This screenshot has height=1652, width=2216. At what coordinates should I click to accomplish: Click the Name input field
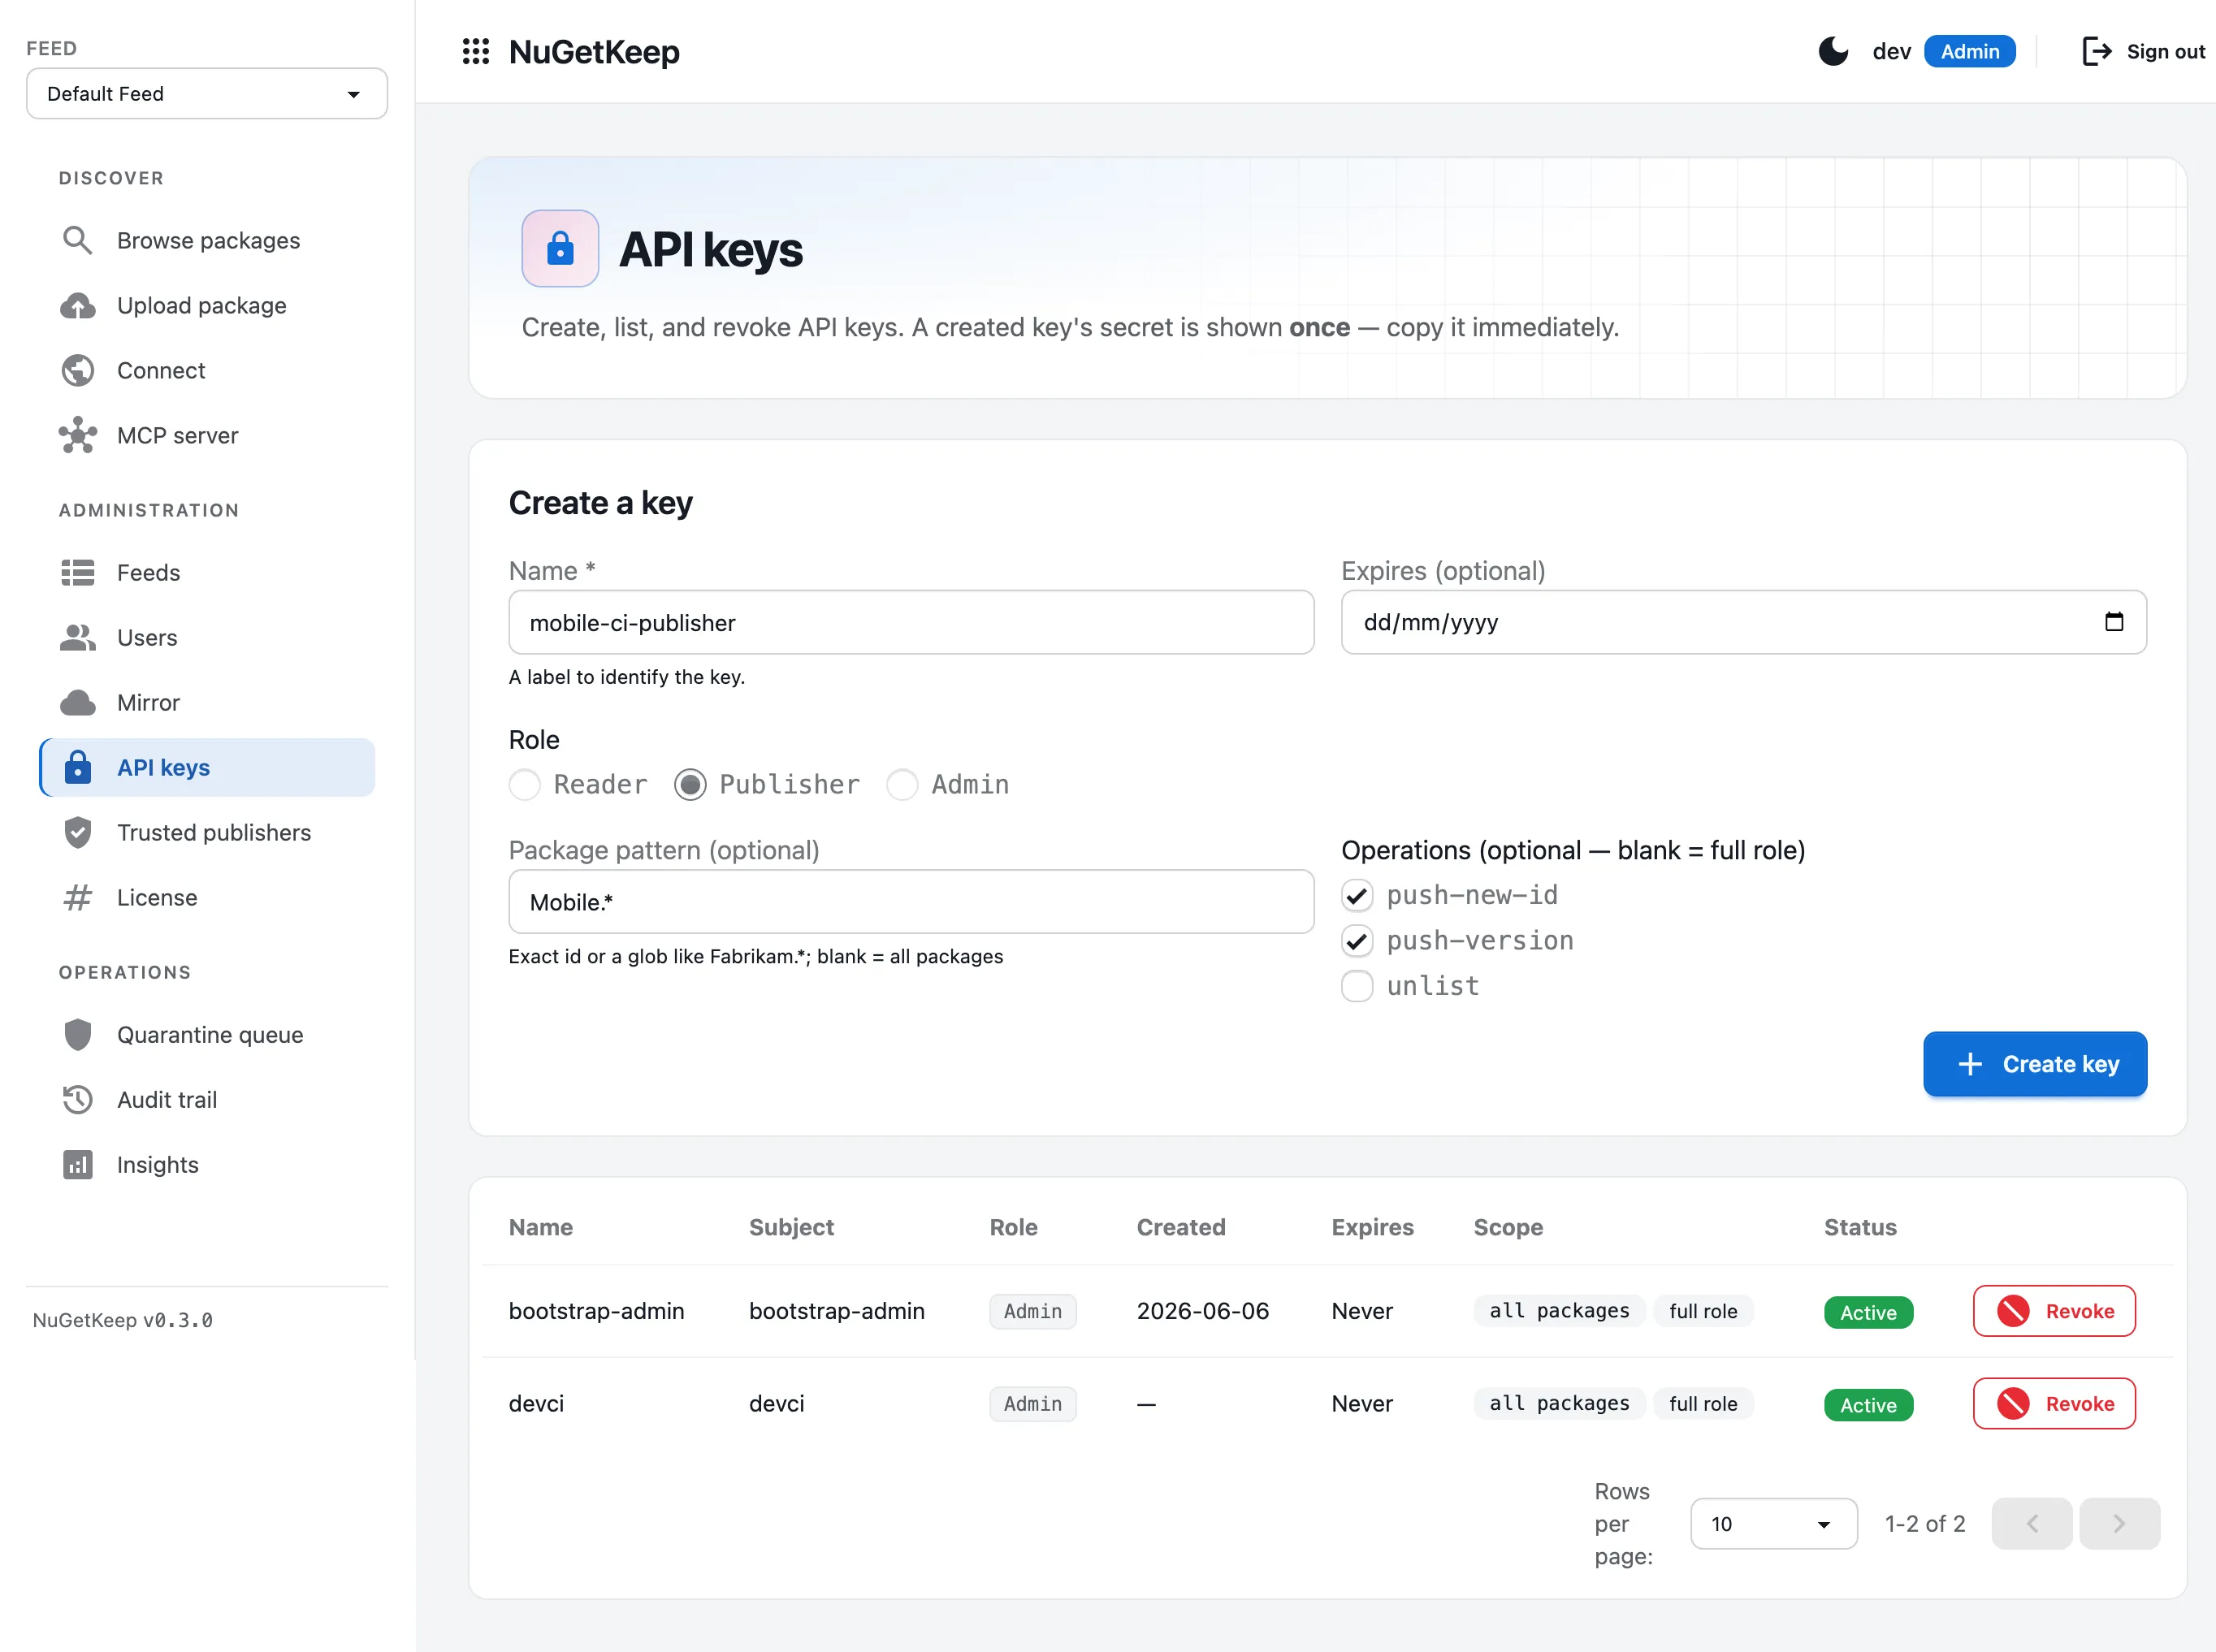(911, 622)
